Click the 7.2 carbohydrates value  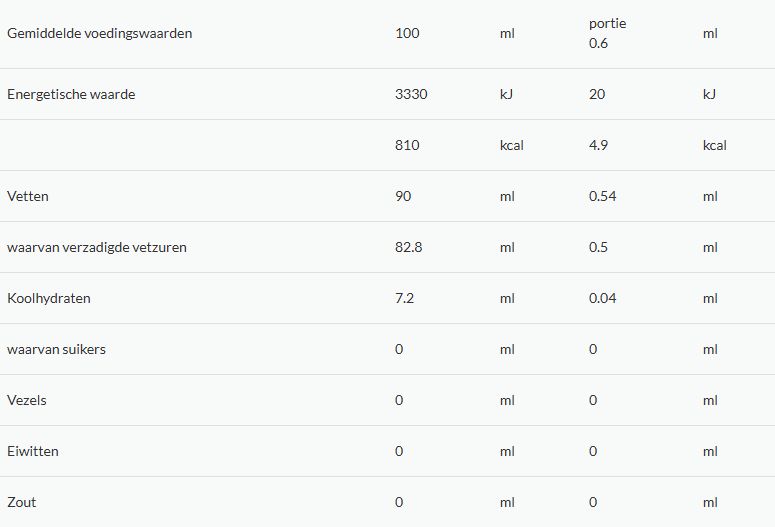pyautogui.click(x=404, y=298)
